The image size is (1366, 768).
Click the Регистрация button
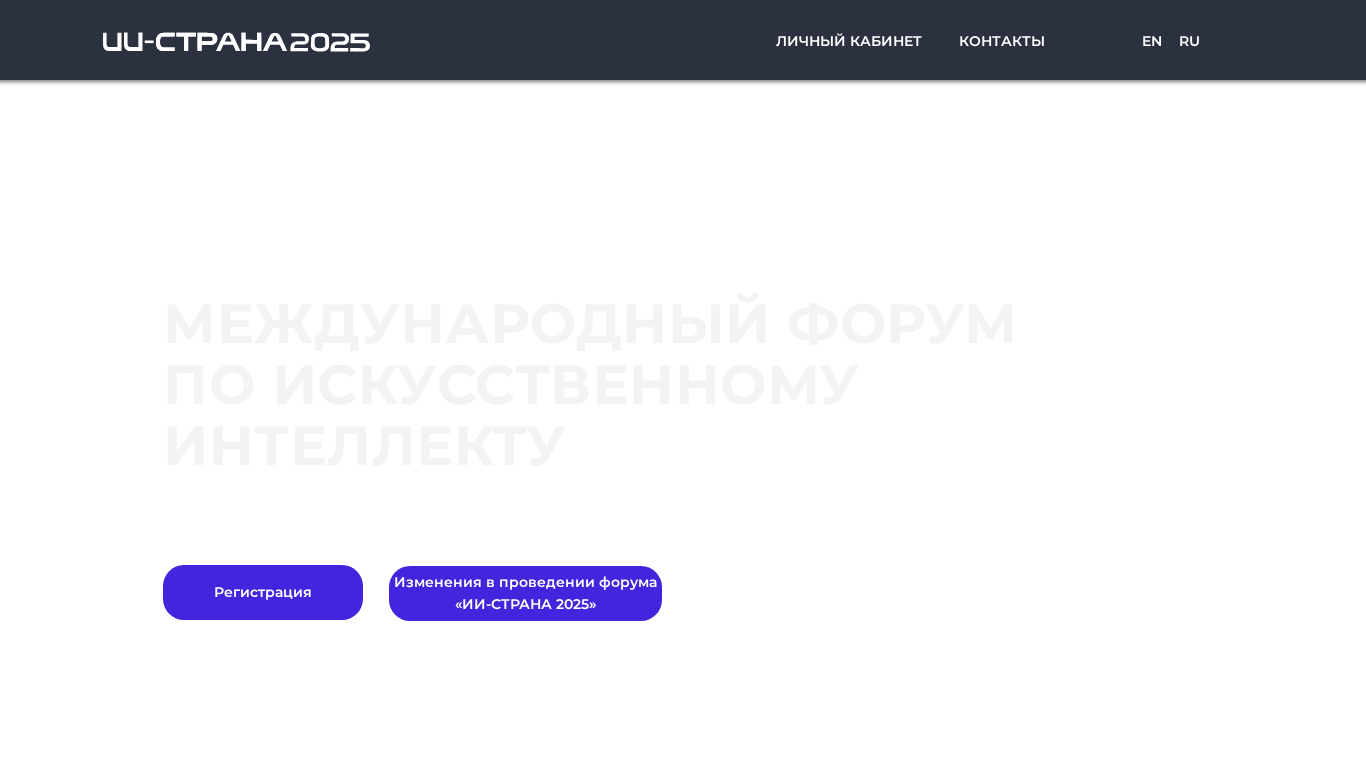[x=263, y=592]
